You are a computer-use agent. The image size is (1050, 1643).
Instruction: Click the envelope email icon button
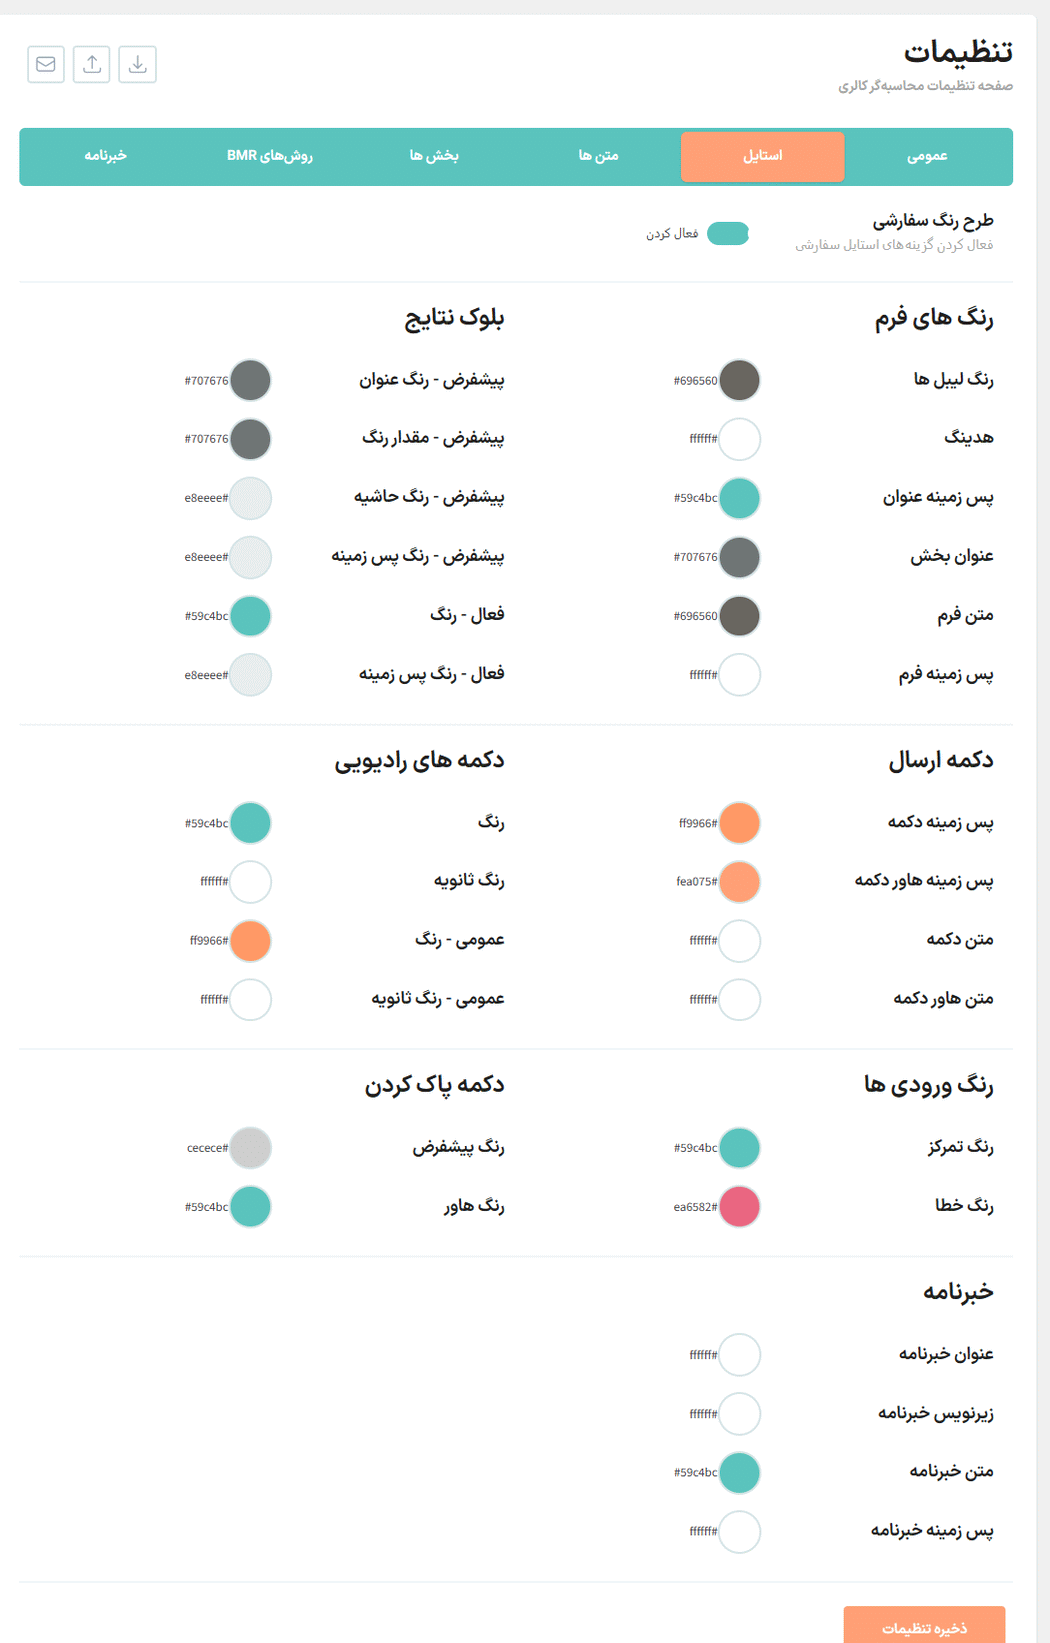[x=46, y=64]
